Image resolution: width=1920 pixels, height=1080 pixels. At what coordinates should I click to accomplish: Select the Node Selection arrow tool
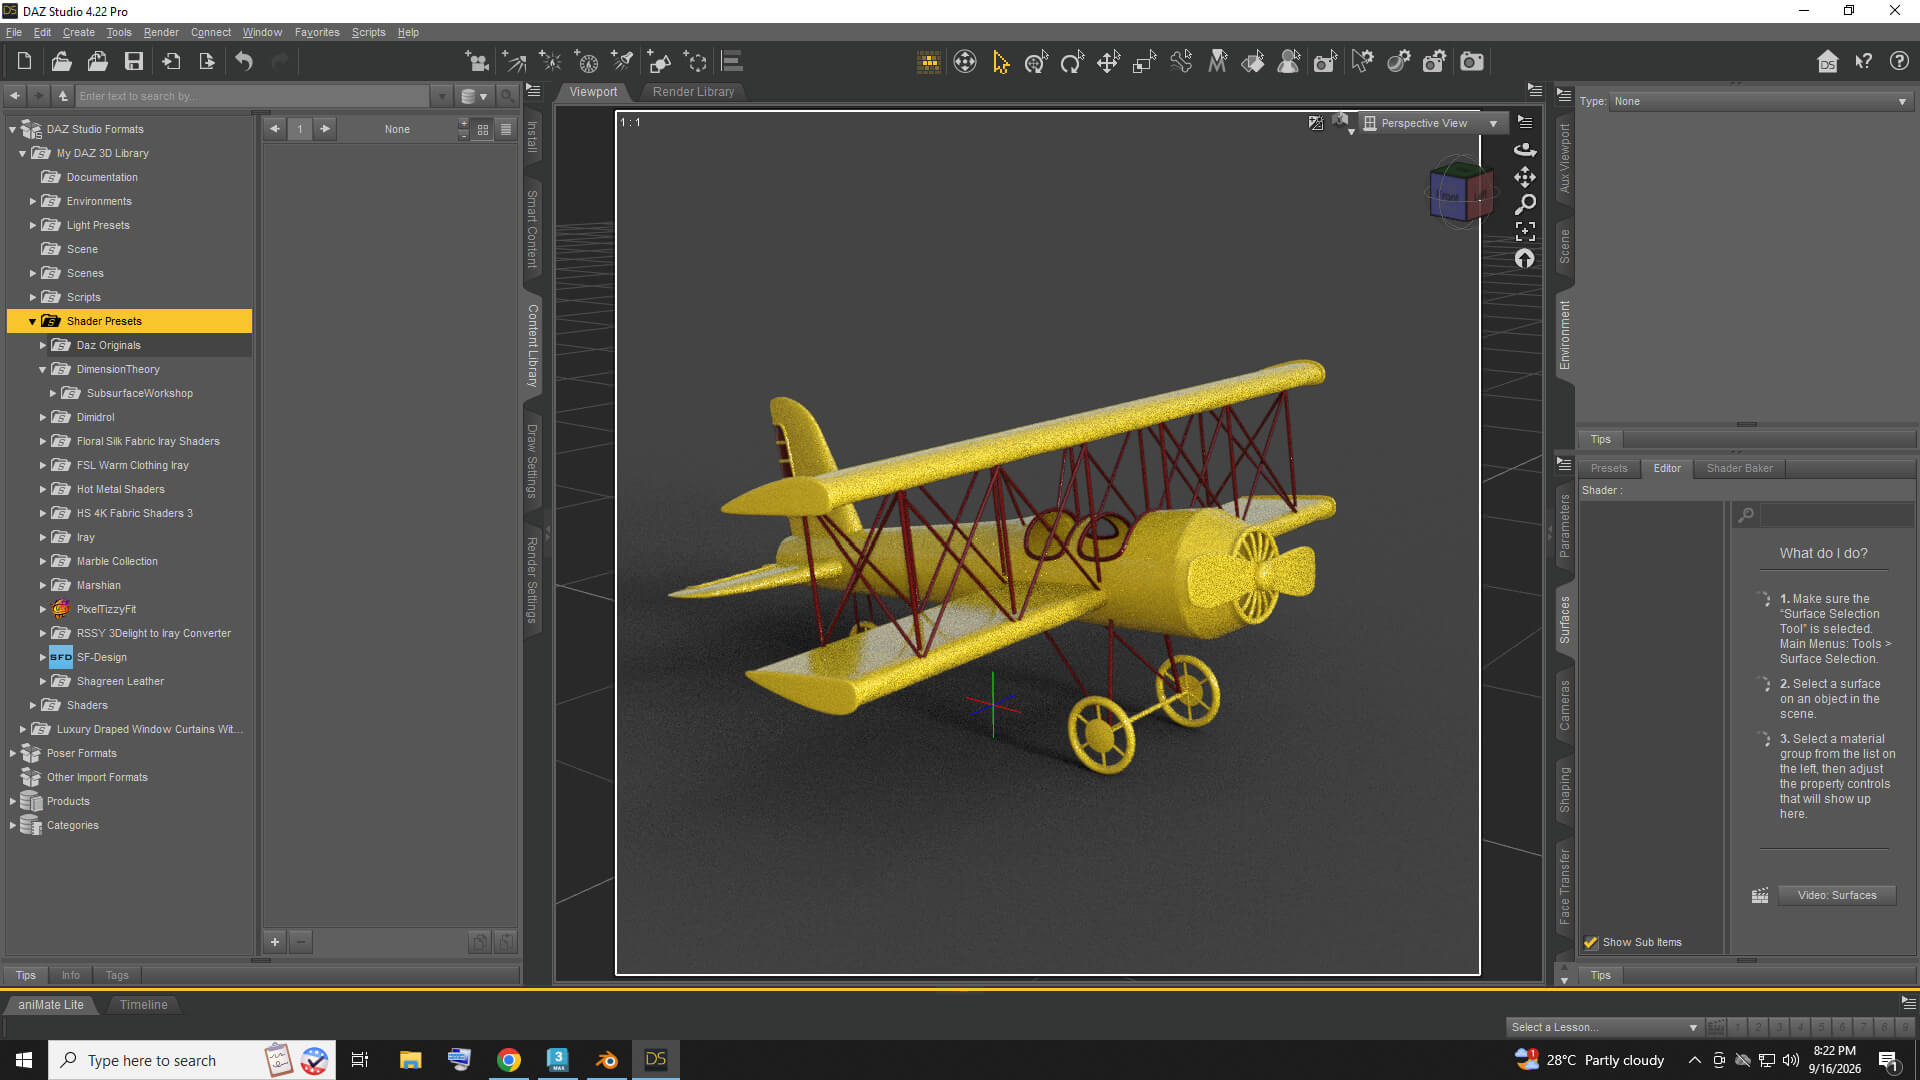tap(1000, 62)
